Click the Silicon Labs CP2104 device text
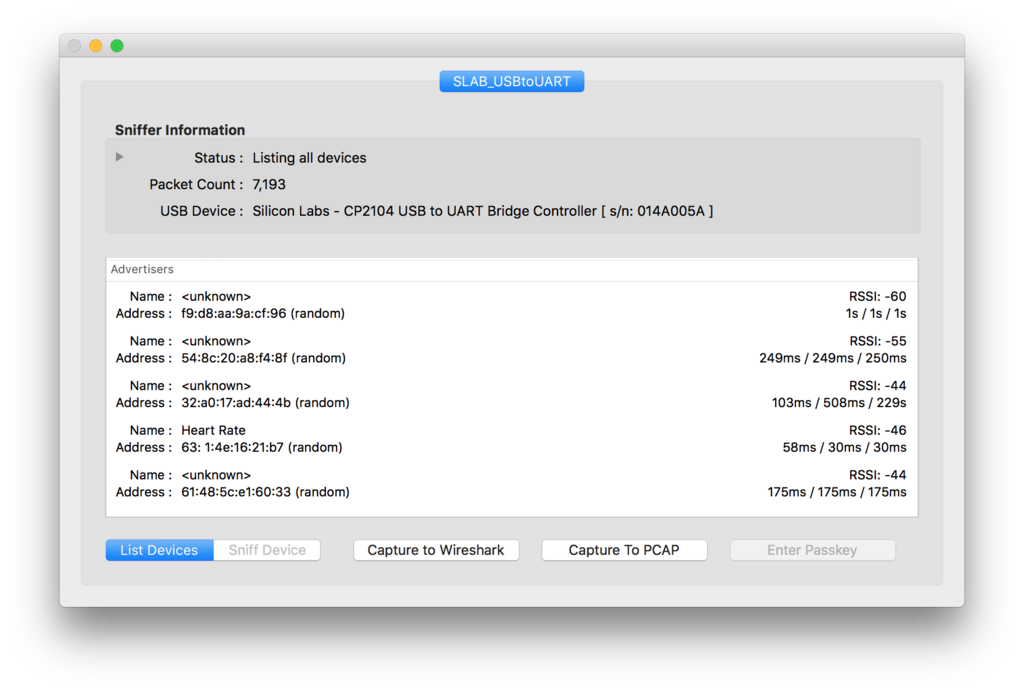Screen dimensions: 1024x692 (483, 211)
